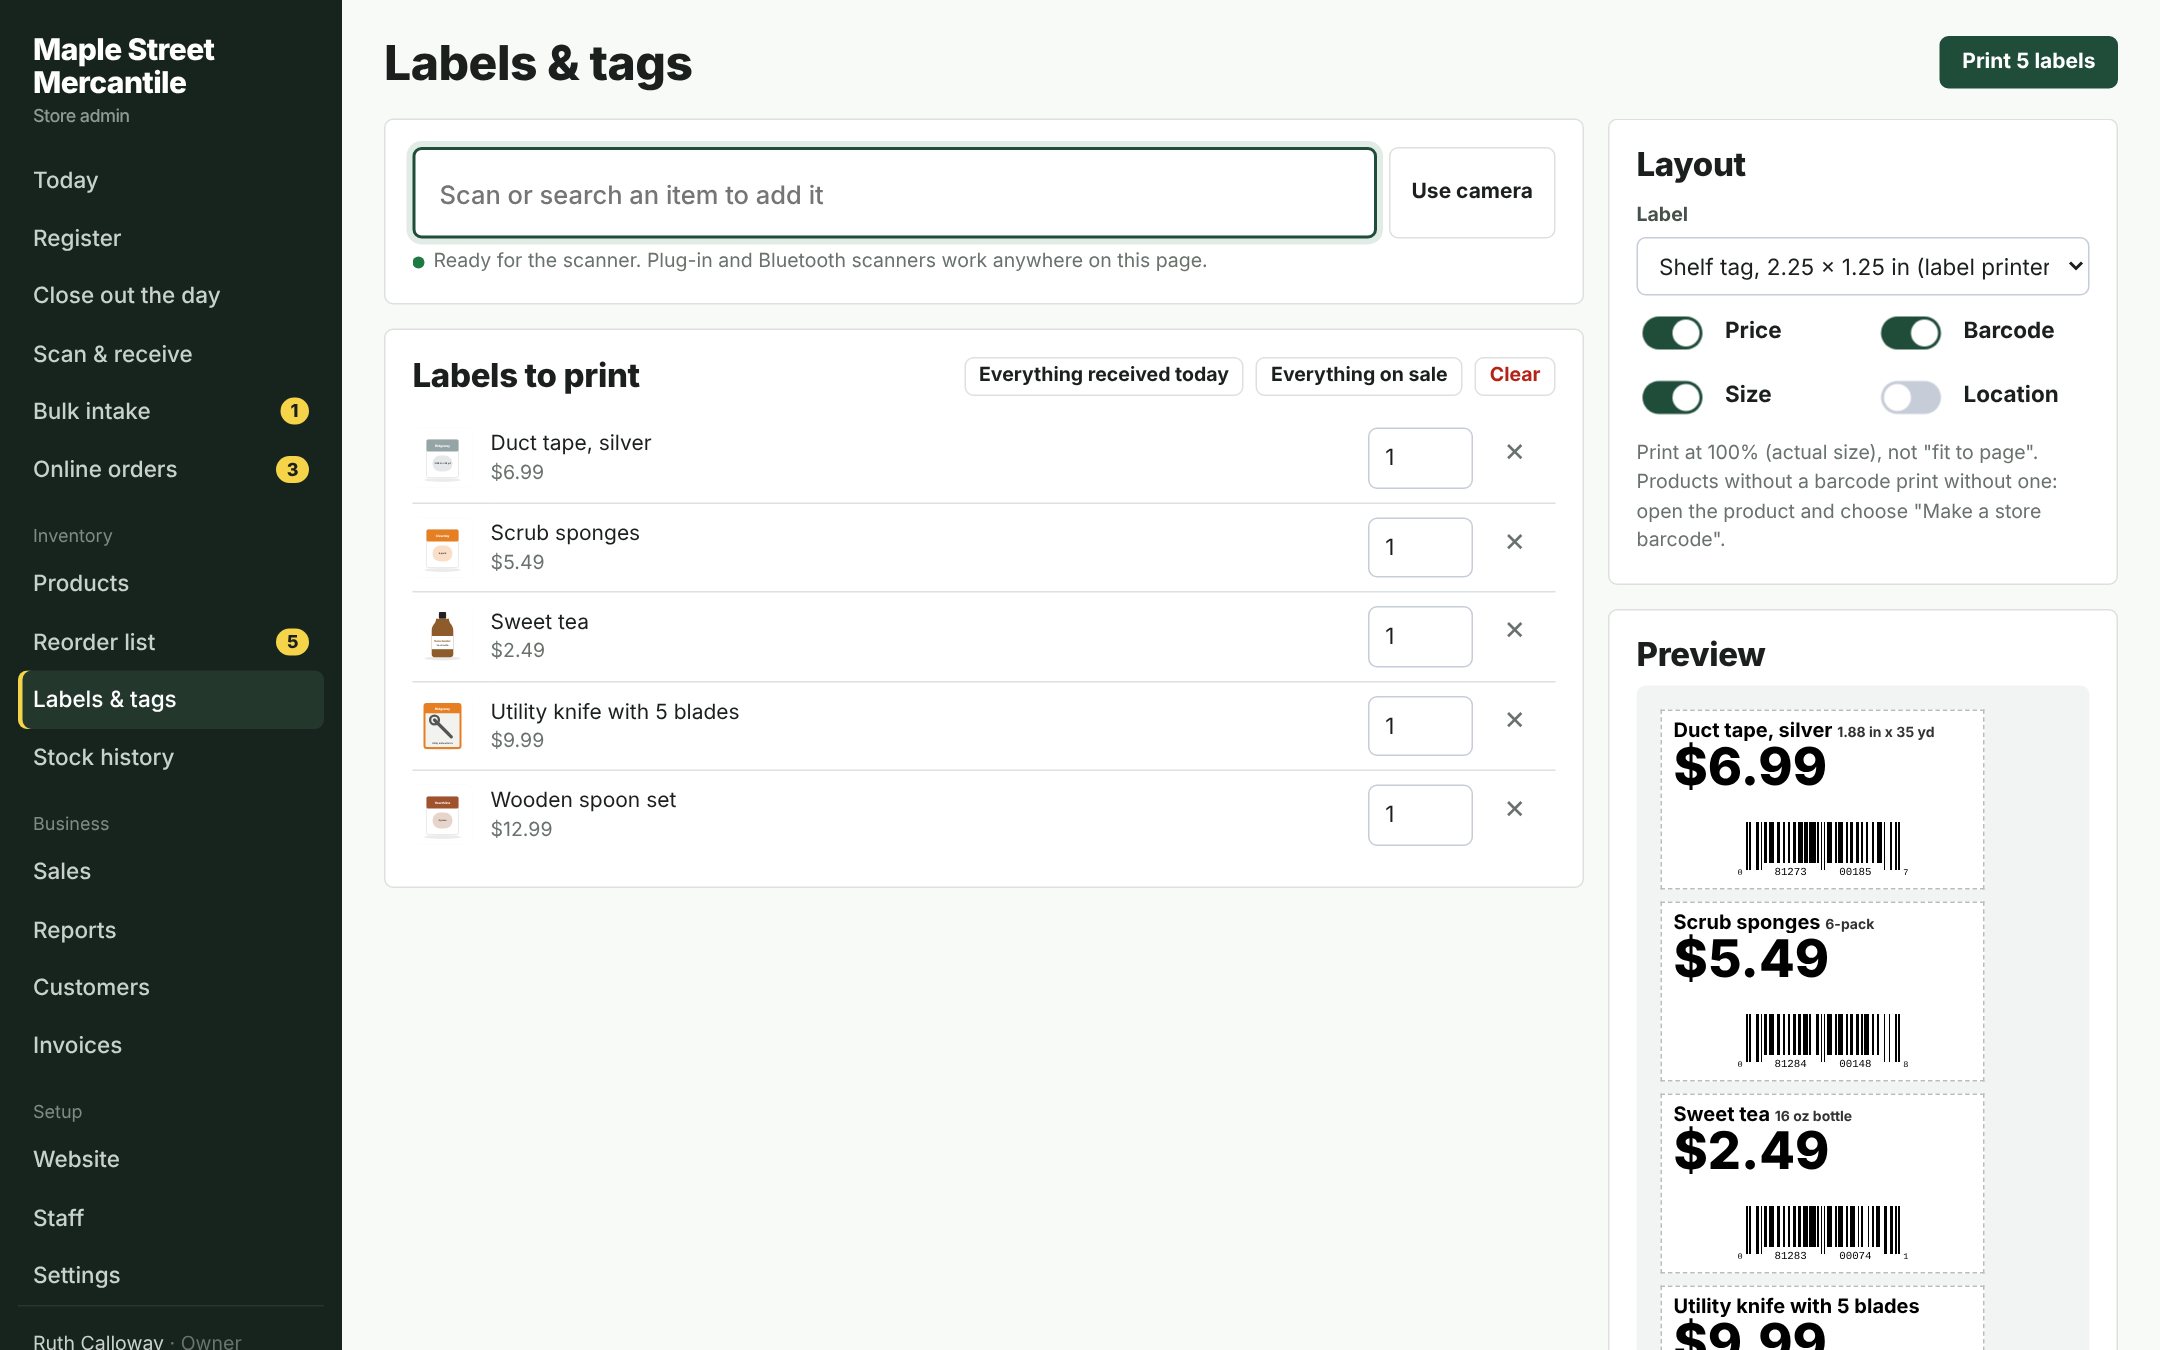The image size is (2160, 1350).
Task: Clear the labels to print list
Action: click(x=1514, y=375)
